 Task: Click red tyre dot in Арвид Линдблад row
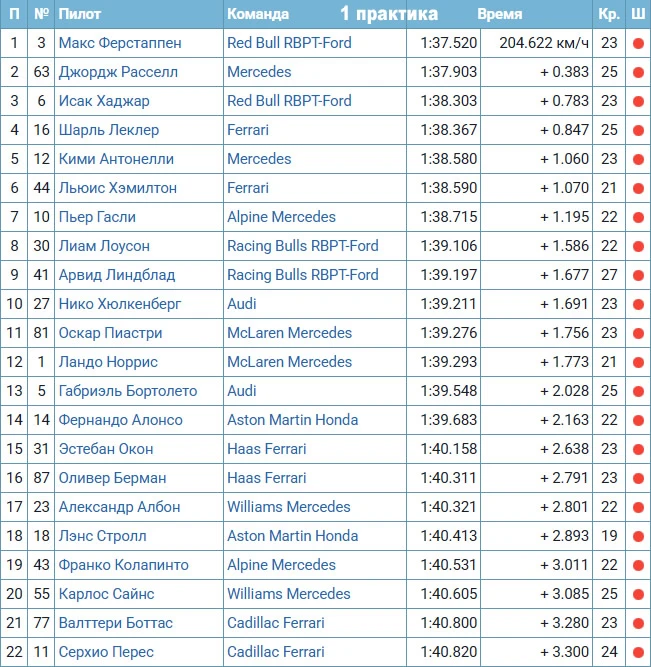pos(638,275)
